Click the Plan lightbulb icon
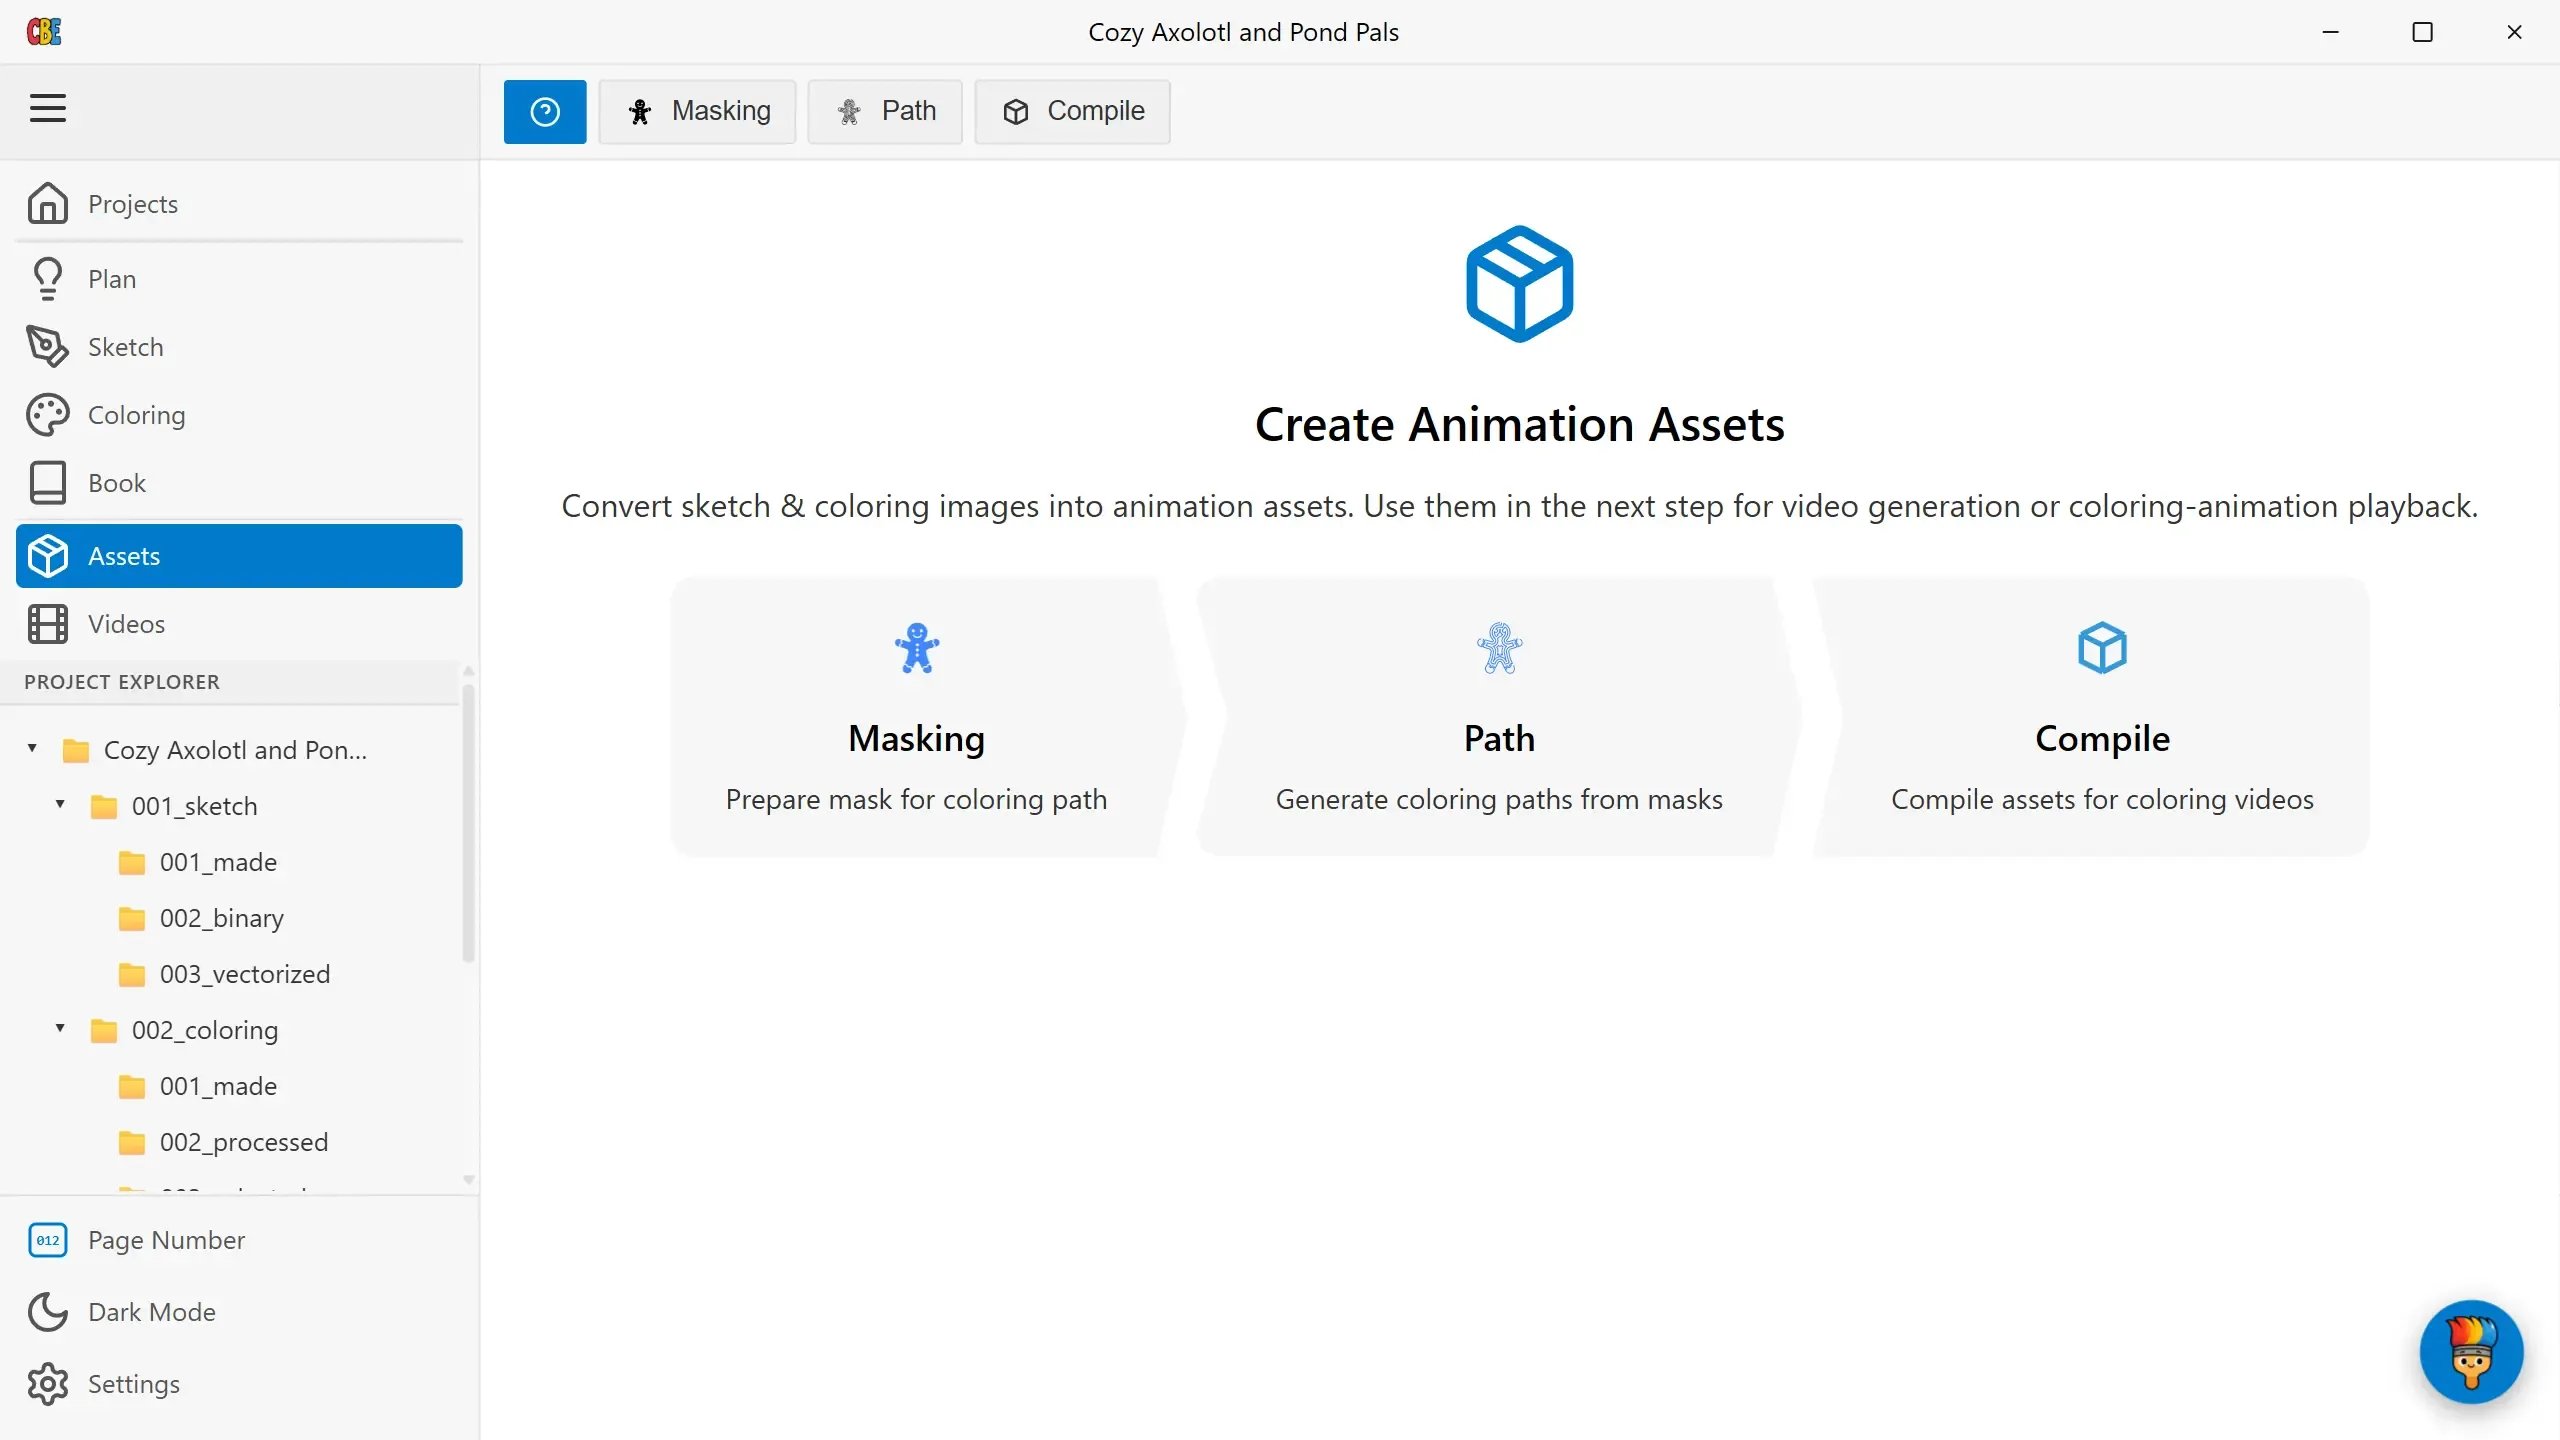This screenshot has width=2560, height=1440. point(48,279)
